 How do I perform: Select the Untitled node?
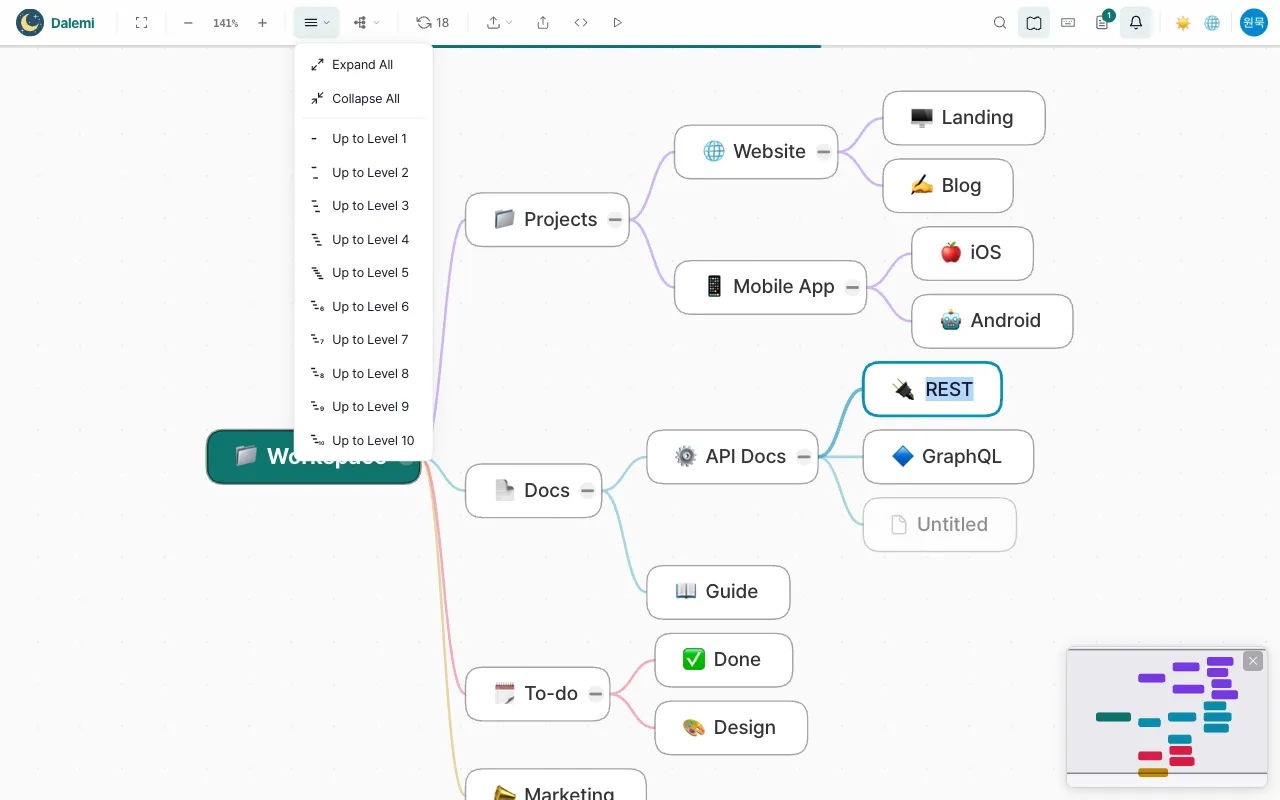(940, 525)
